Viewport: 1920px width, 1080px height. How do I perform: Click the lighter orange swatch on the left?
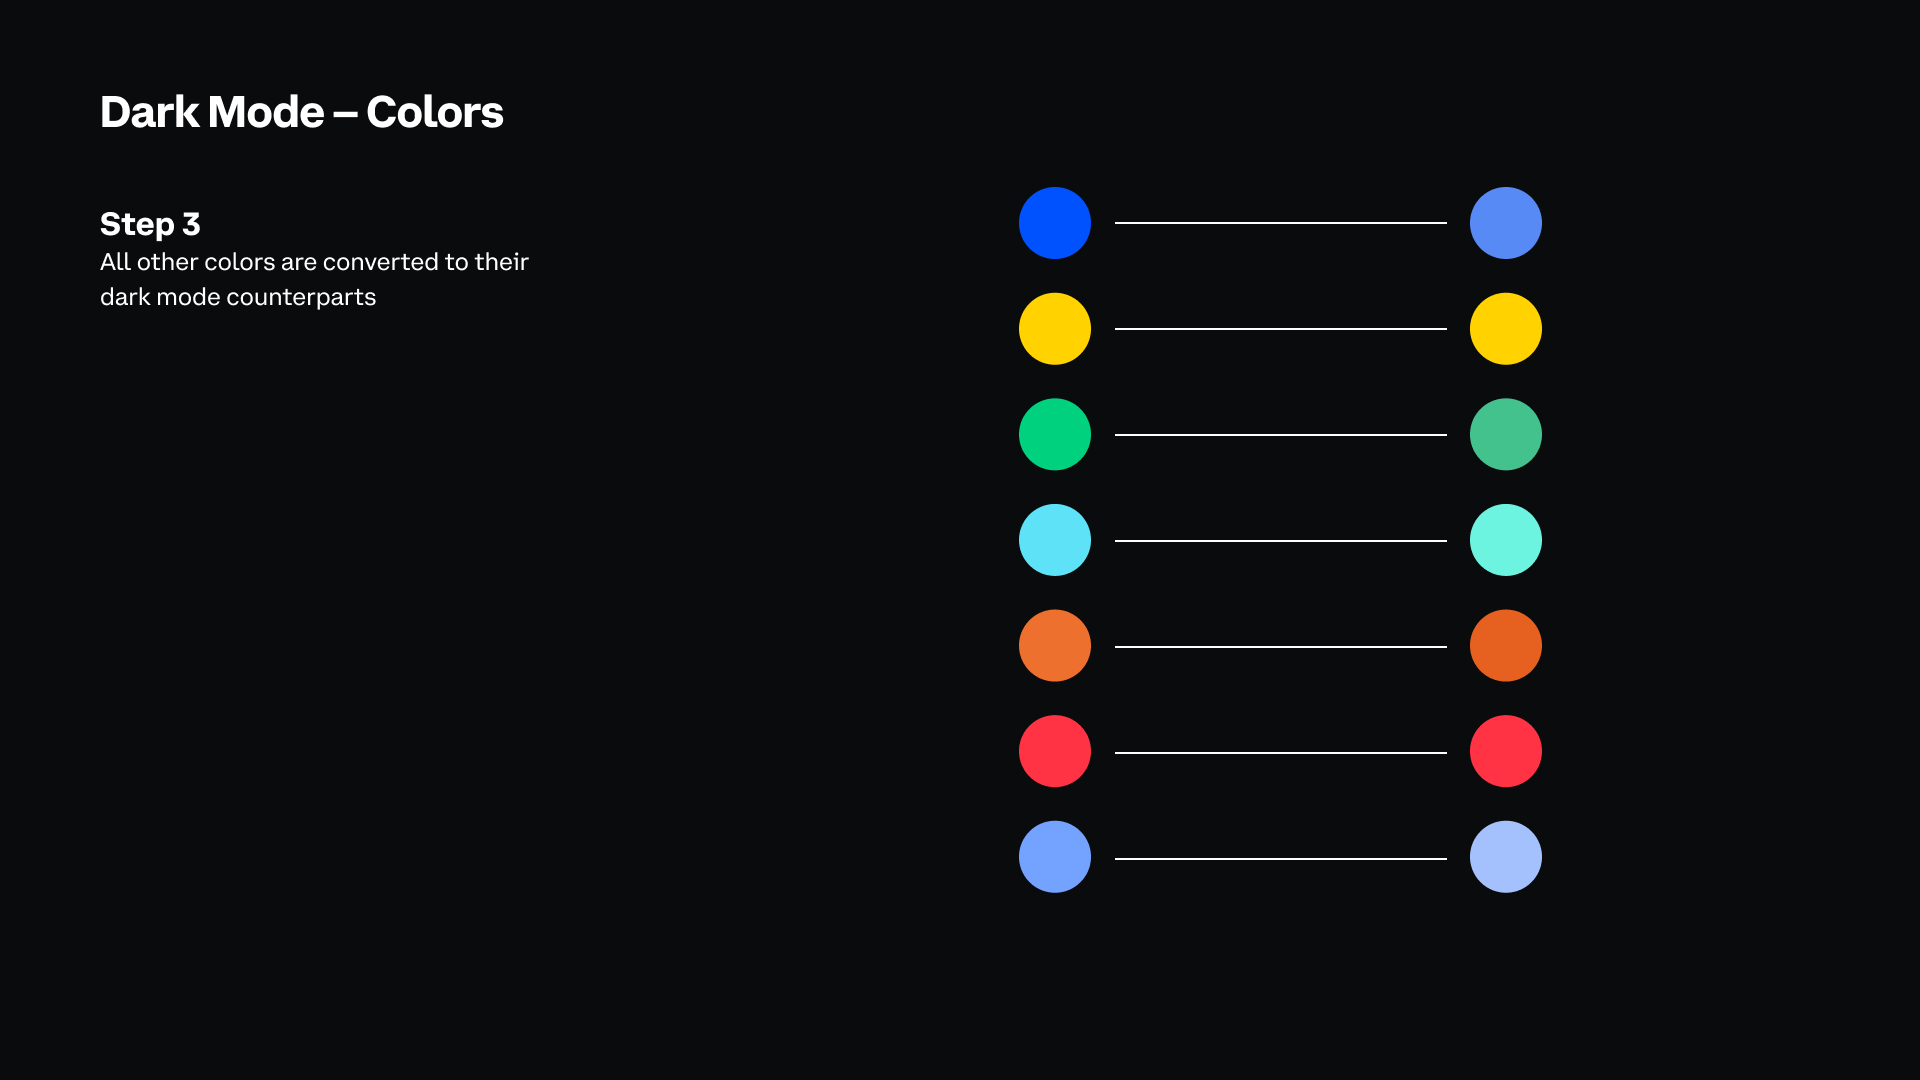click(x=1054, y=646)
